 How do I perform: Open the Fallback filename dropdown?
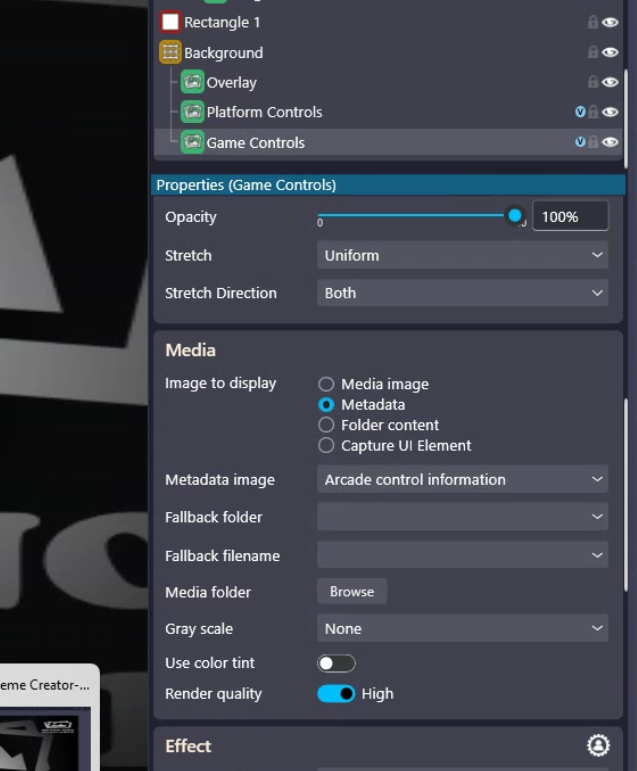[462, 556]
